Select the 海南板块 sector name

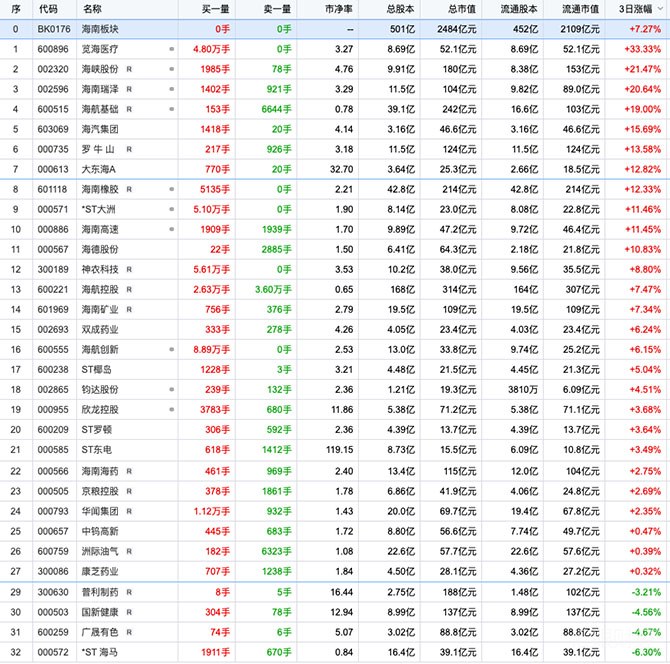[x=100, y=29]
